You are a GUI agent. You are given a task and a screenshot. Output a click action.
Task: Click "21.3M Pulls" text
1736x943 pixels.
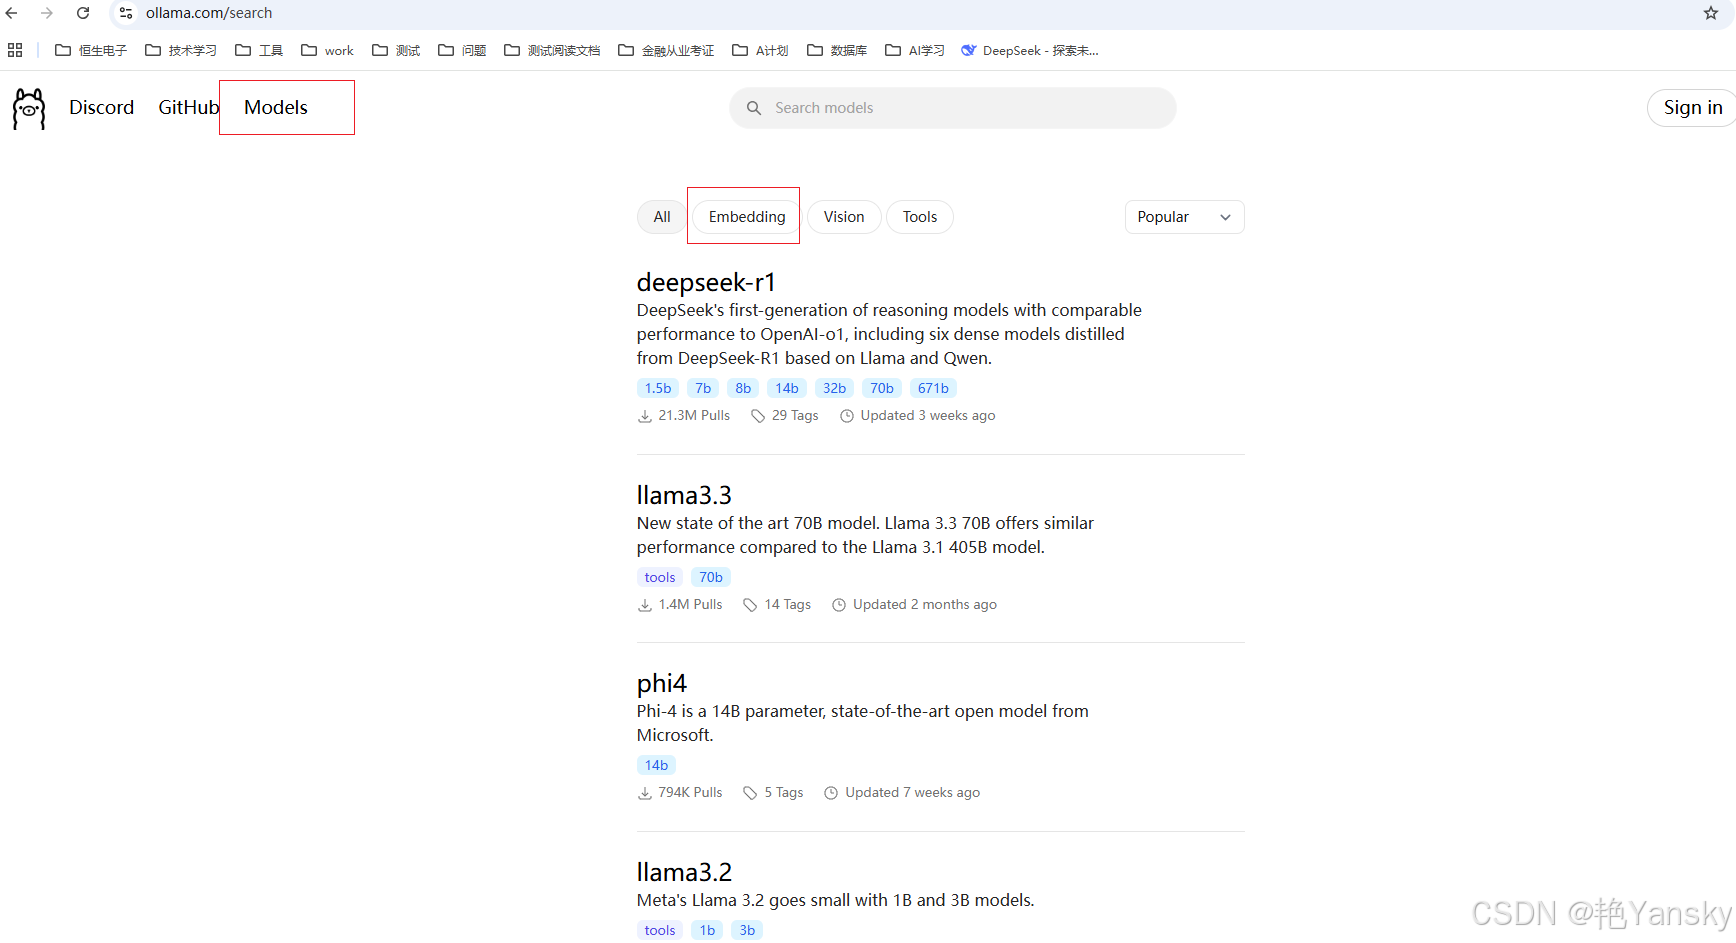694,416
